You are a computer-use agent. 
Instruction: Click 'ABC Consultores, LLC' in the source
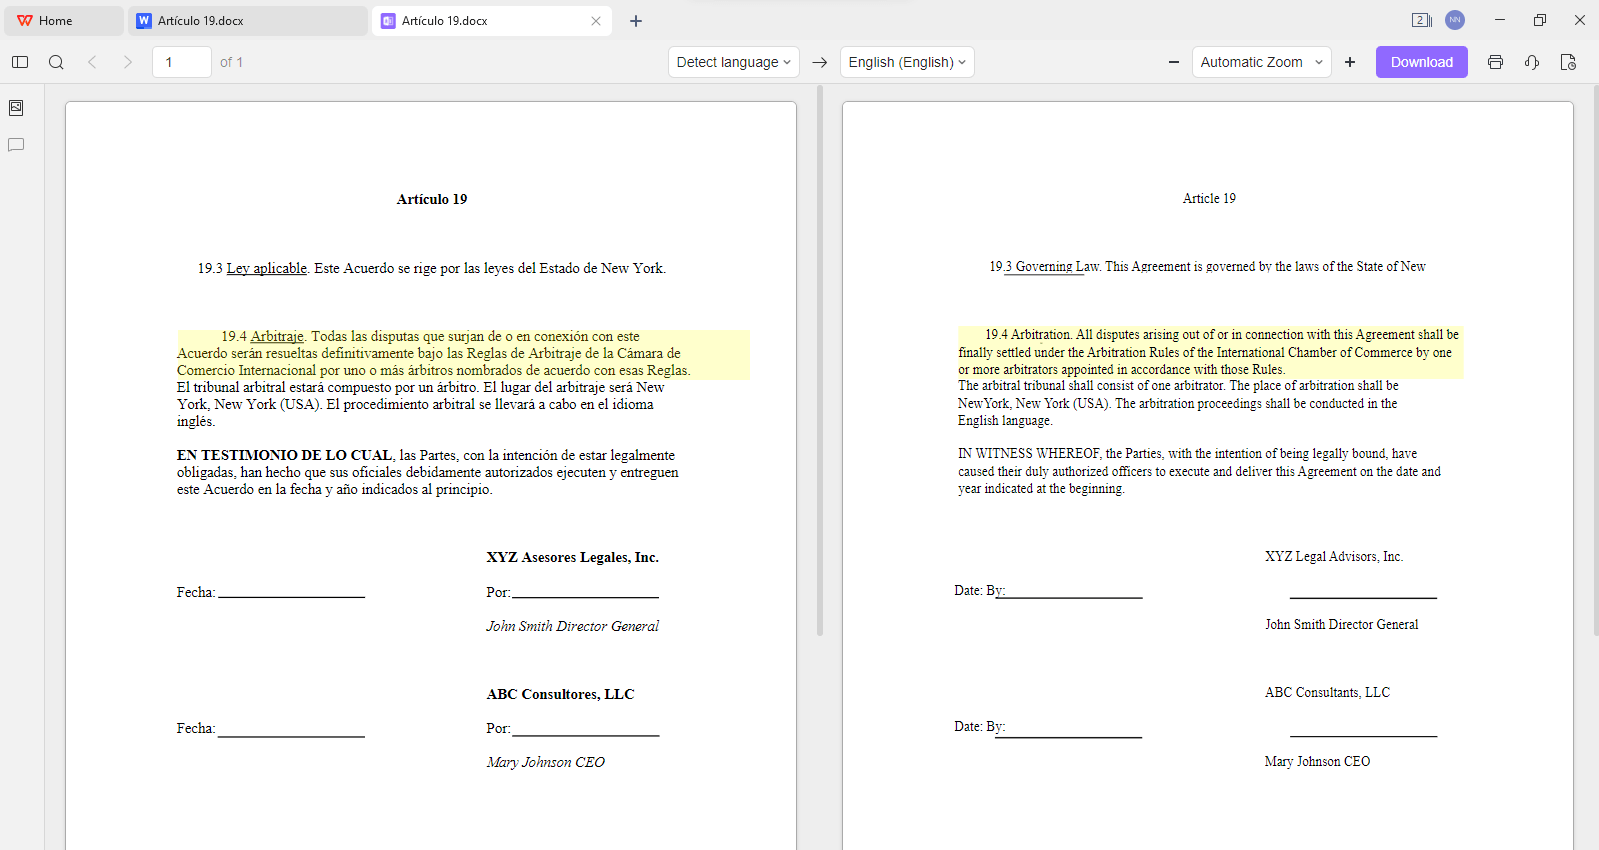560,694
